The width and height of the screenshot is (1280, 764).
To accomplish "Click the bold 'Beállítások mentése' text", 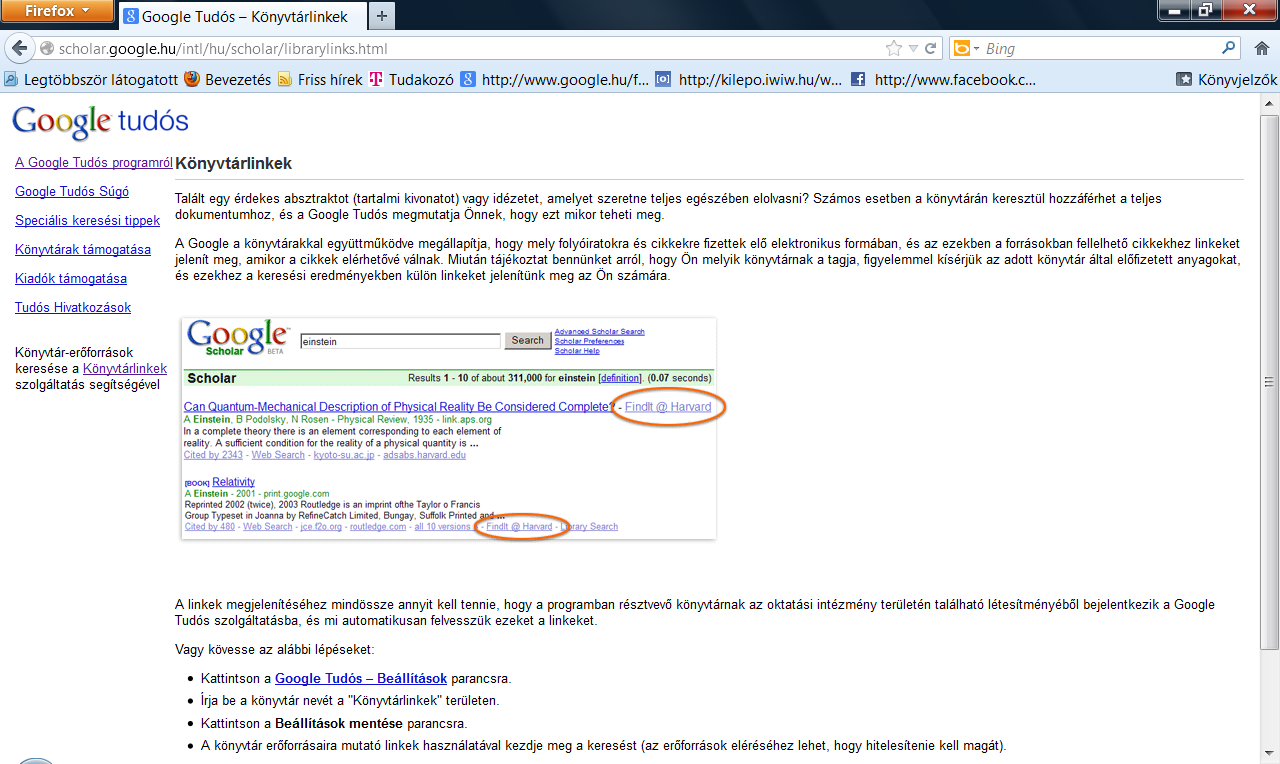I will 339,723.
